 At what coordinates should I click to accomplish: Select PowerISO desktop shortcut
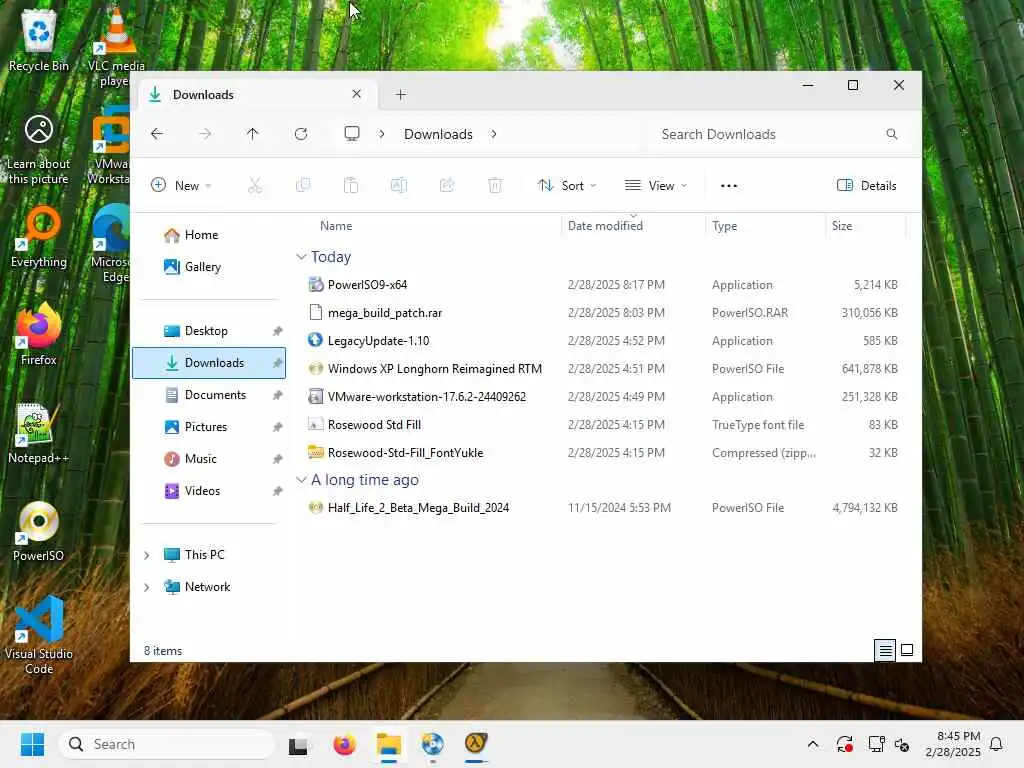click(x=39, y=532)
